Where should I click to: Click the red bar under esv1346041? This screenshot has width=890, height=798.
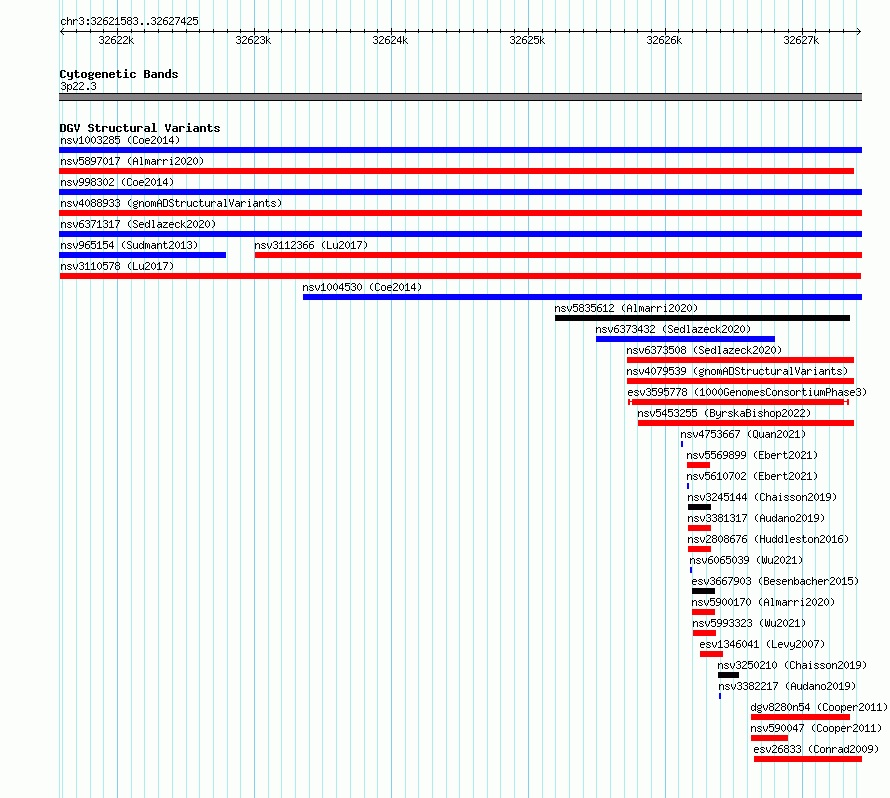coord(711,654)
